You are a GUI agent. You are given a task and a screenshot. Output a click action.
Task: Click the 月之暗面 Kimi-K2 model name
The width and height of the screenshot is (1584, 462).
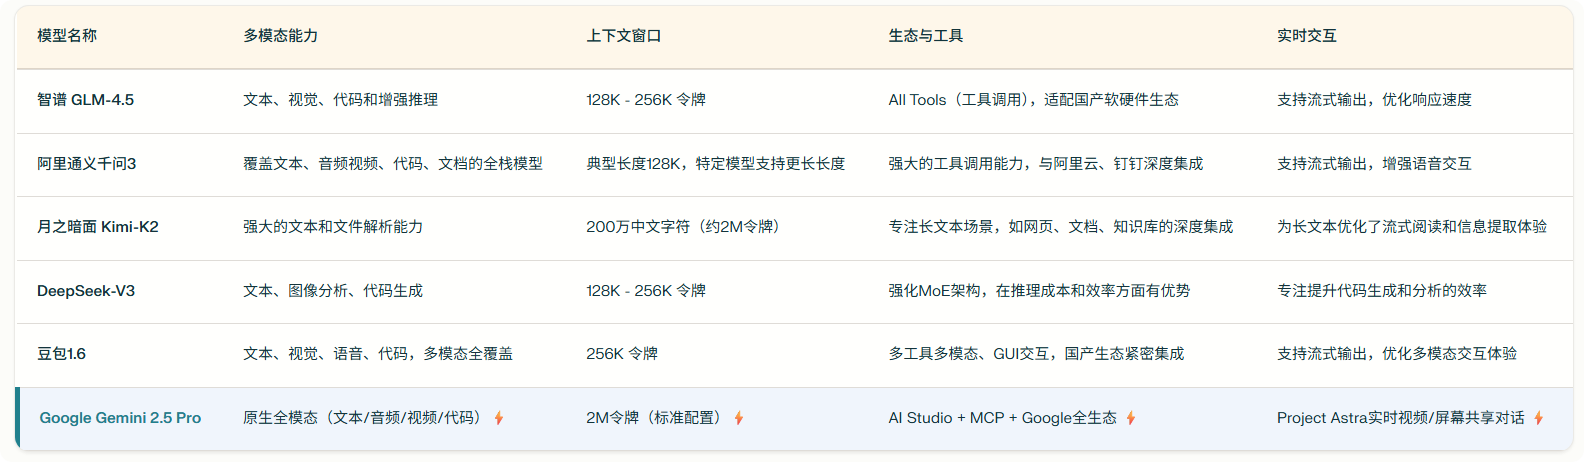(x=98, y=227)
